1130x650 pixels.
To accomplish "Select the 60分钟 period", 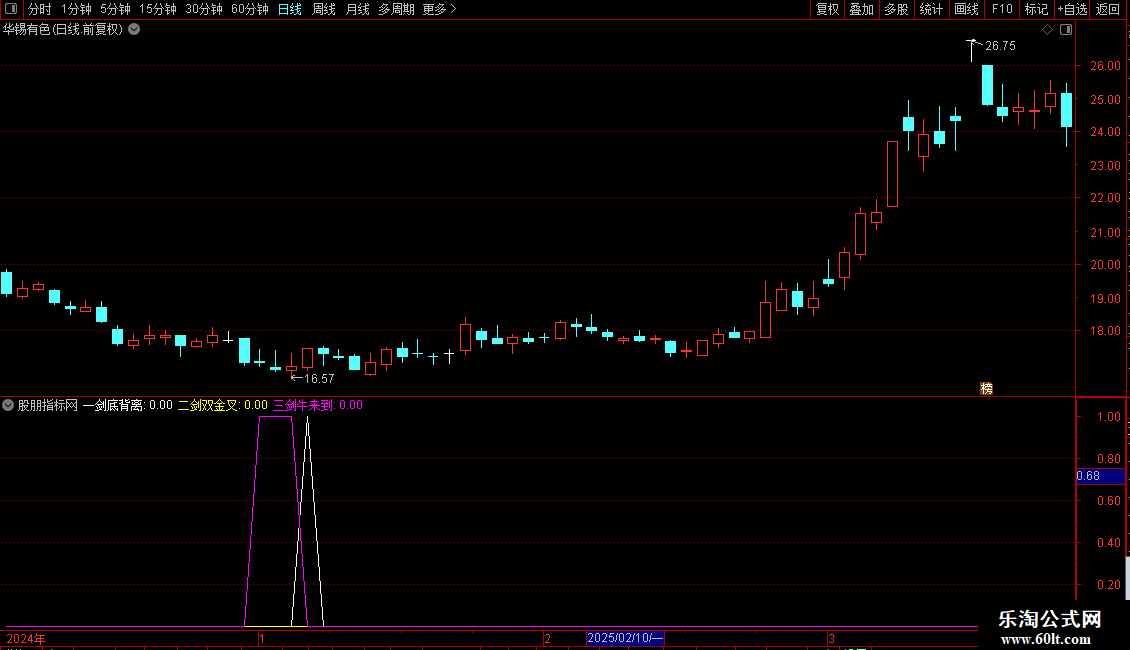I will (249, 9).
